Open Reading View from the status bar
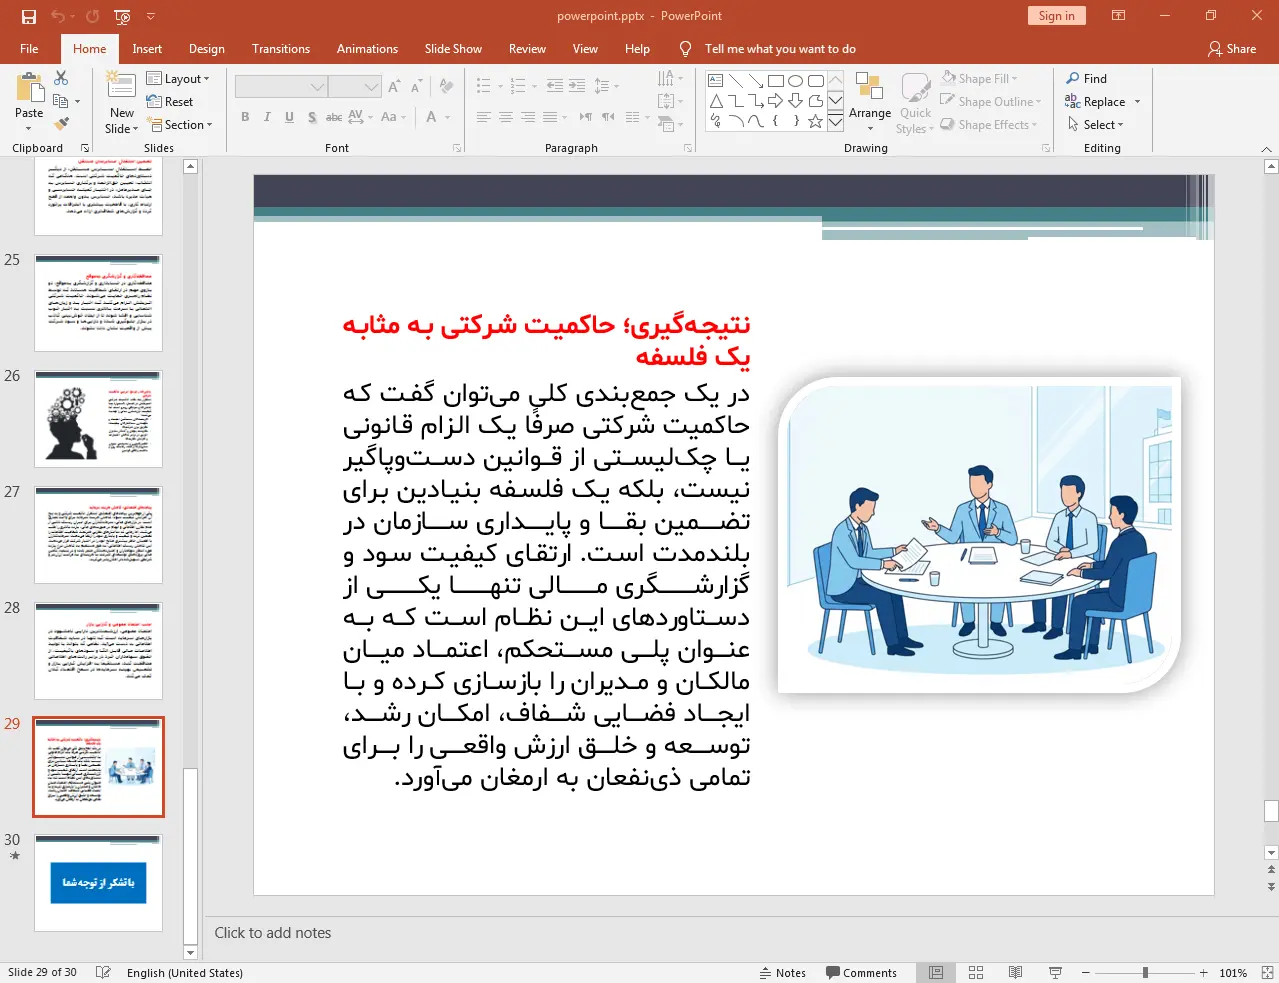Screen dimensions: 1279x983 click(1015, 973)
